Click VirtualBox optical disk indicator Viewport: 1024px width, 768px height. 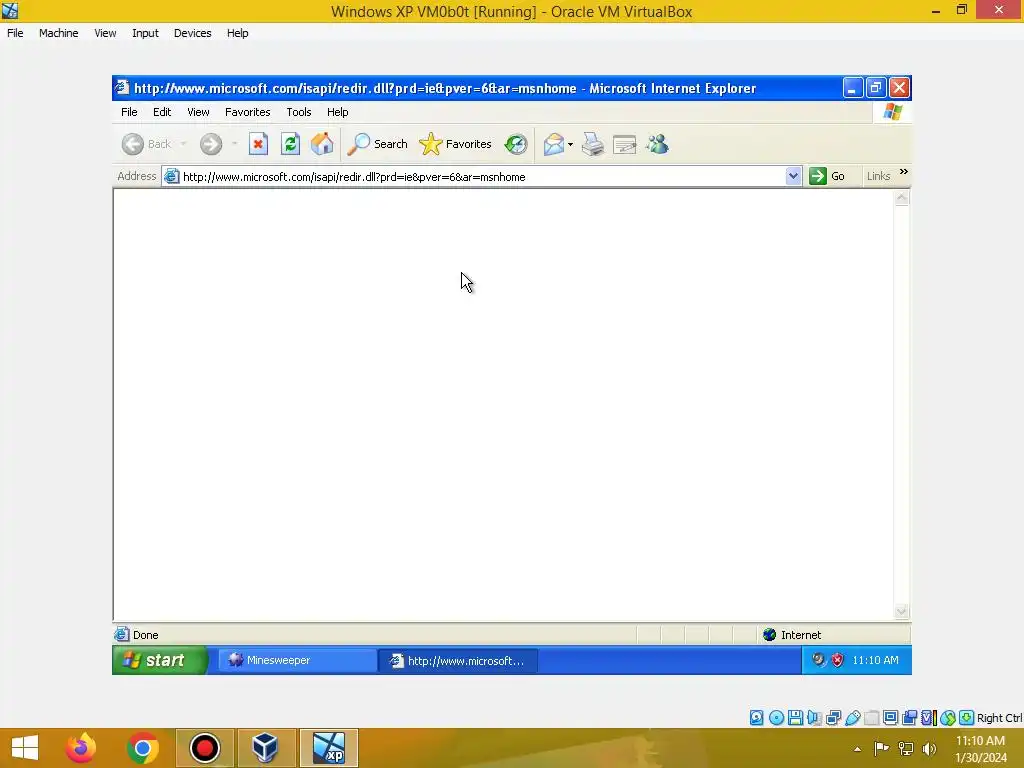click(776, 718)
